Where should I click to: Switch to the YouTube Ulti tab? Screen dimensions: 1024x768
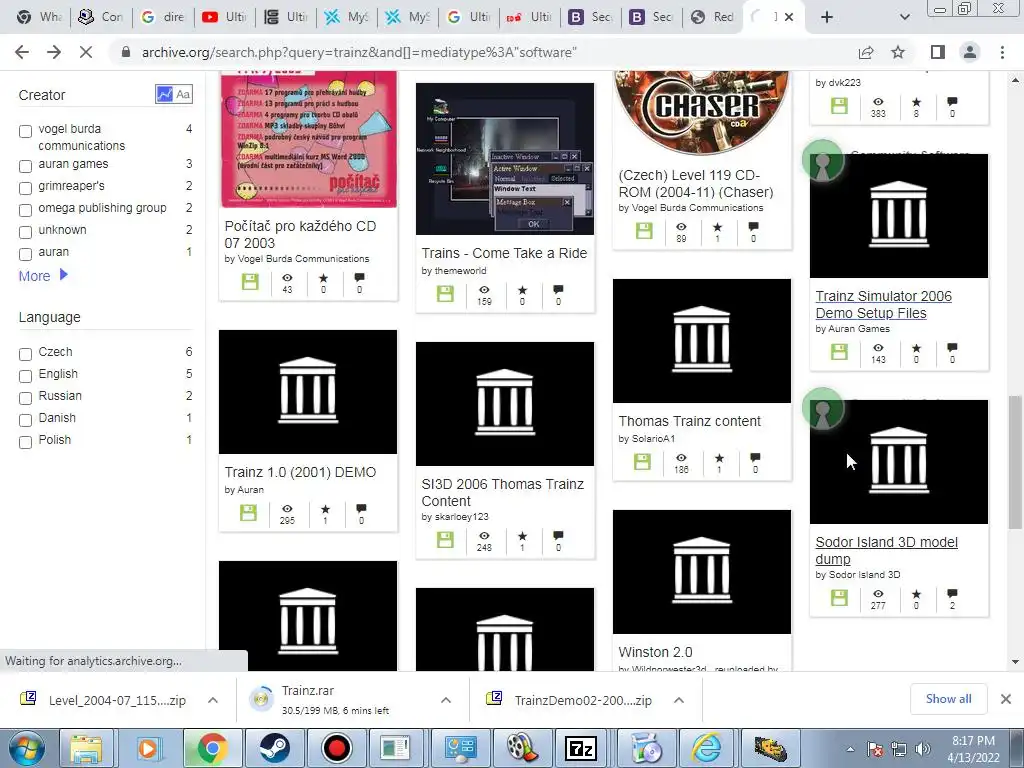coord(225,17)
